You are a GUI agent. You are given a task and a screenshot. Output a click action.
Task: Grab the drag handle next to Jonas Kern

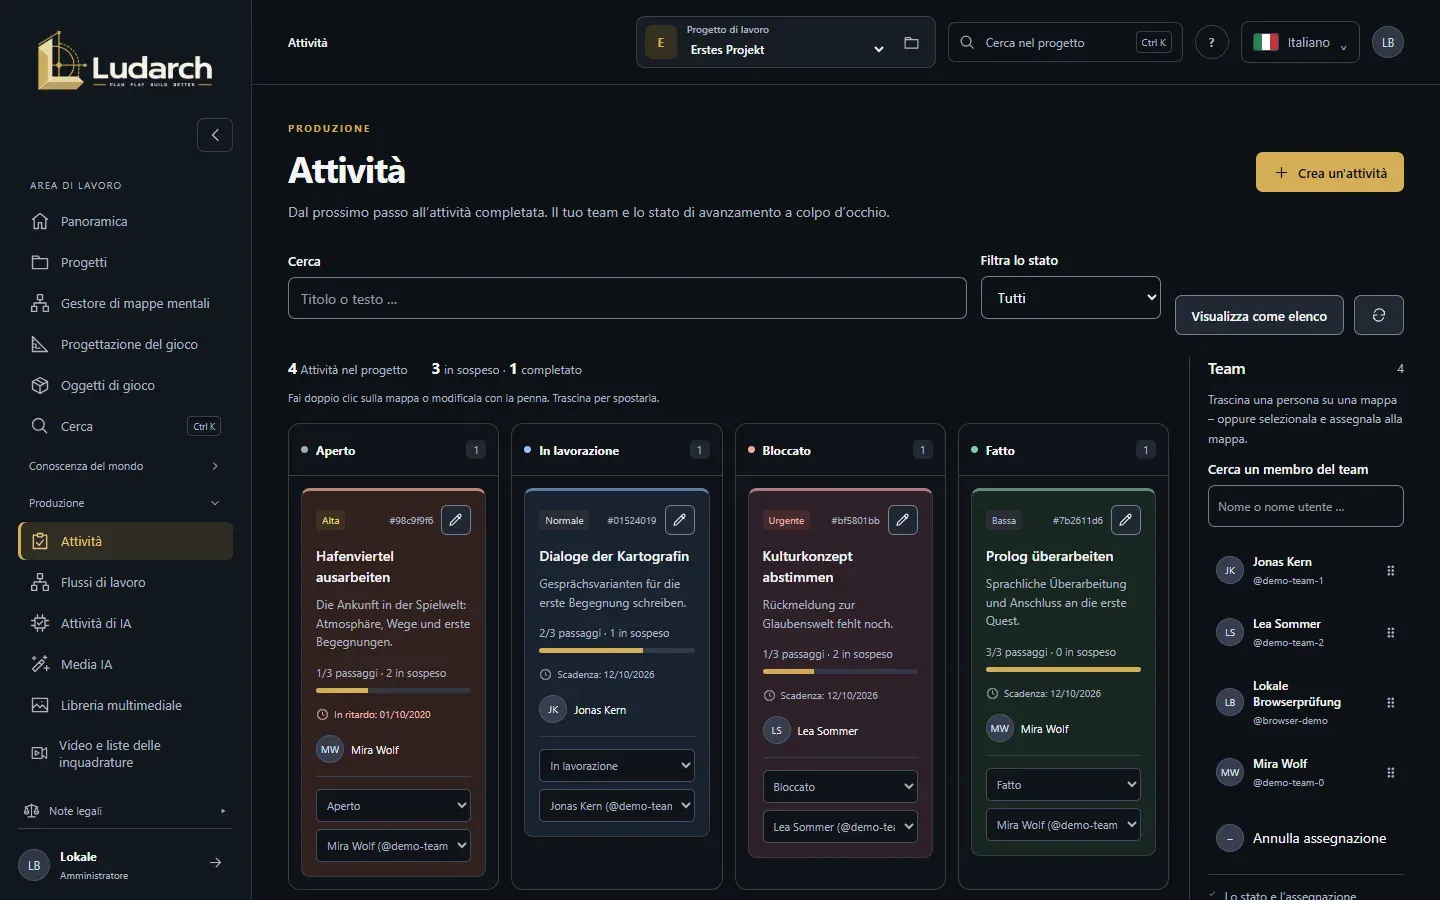[x=1390, y=571]
